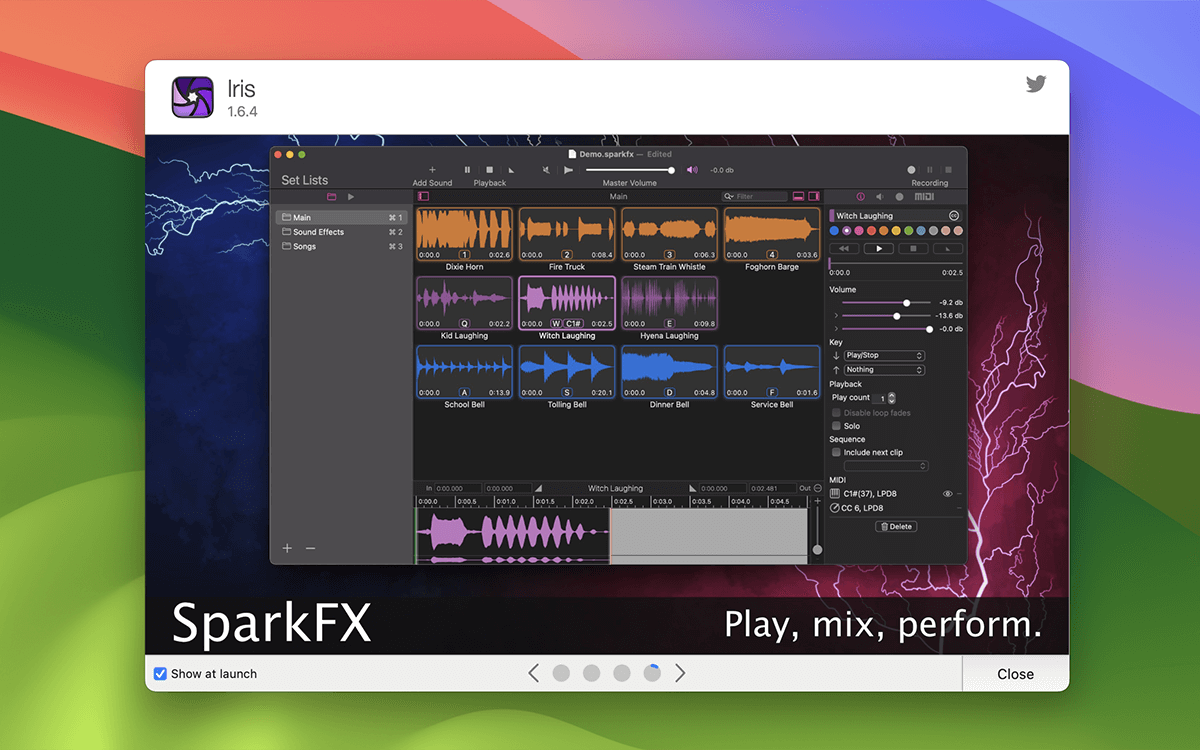Toggle the left sidebar panel icon
This screenshot has width=1200, height=750.
(x=423, y=197)
